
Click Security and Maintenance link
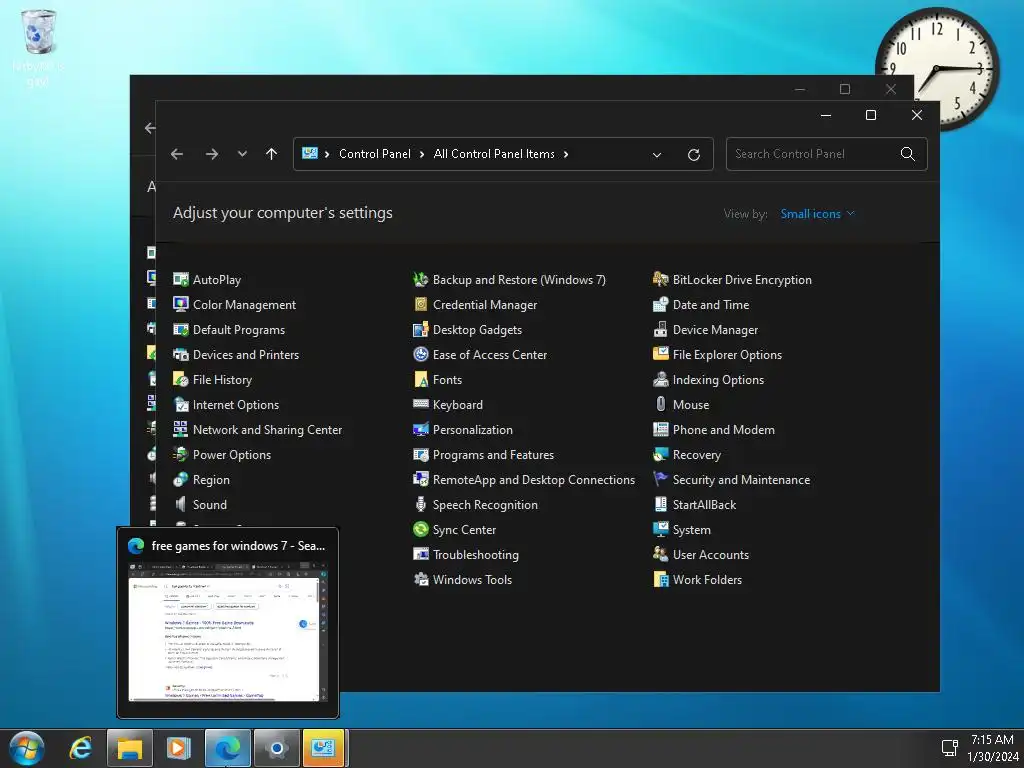click(x=741, y=480)
